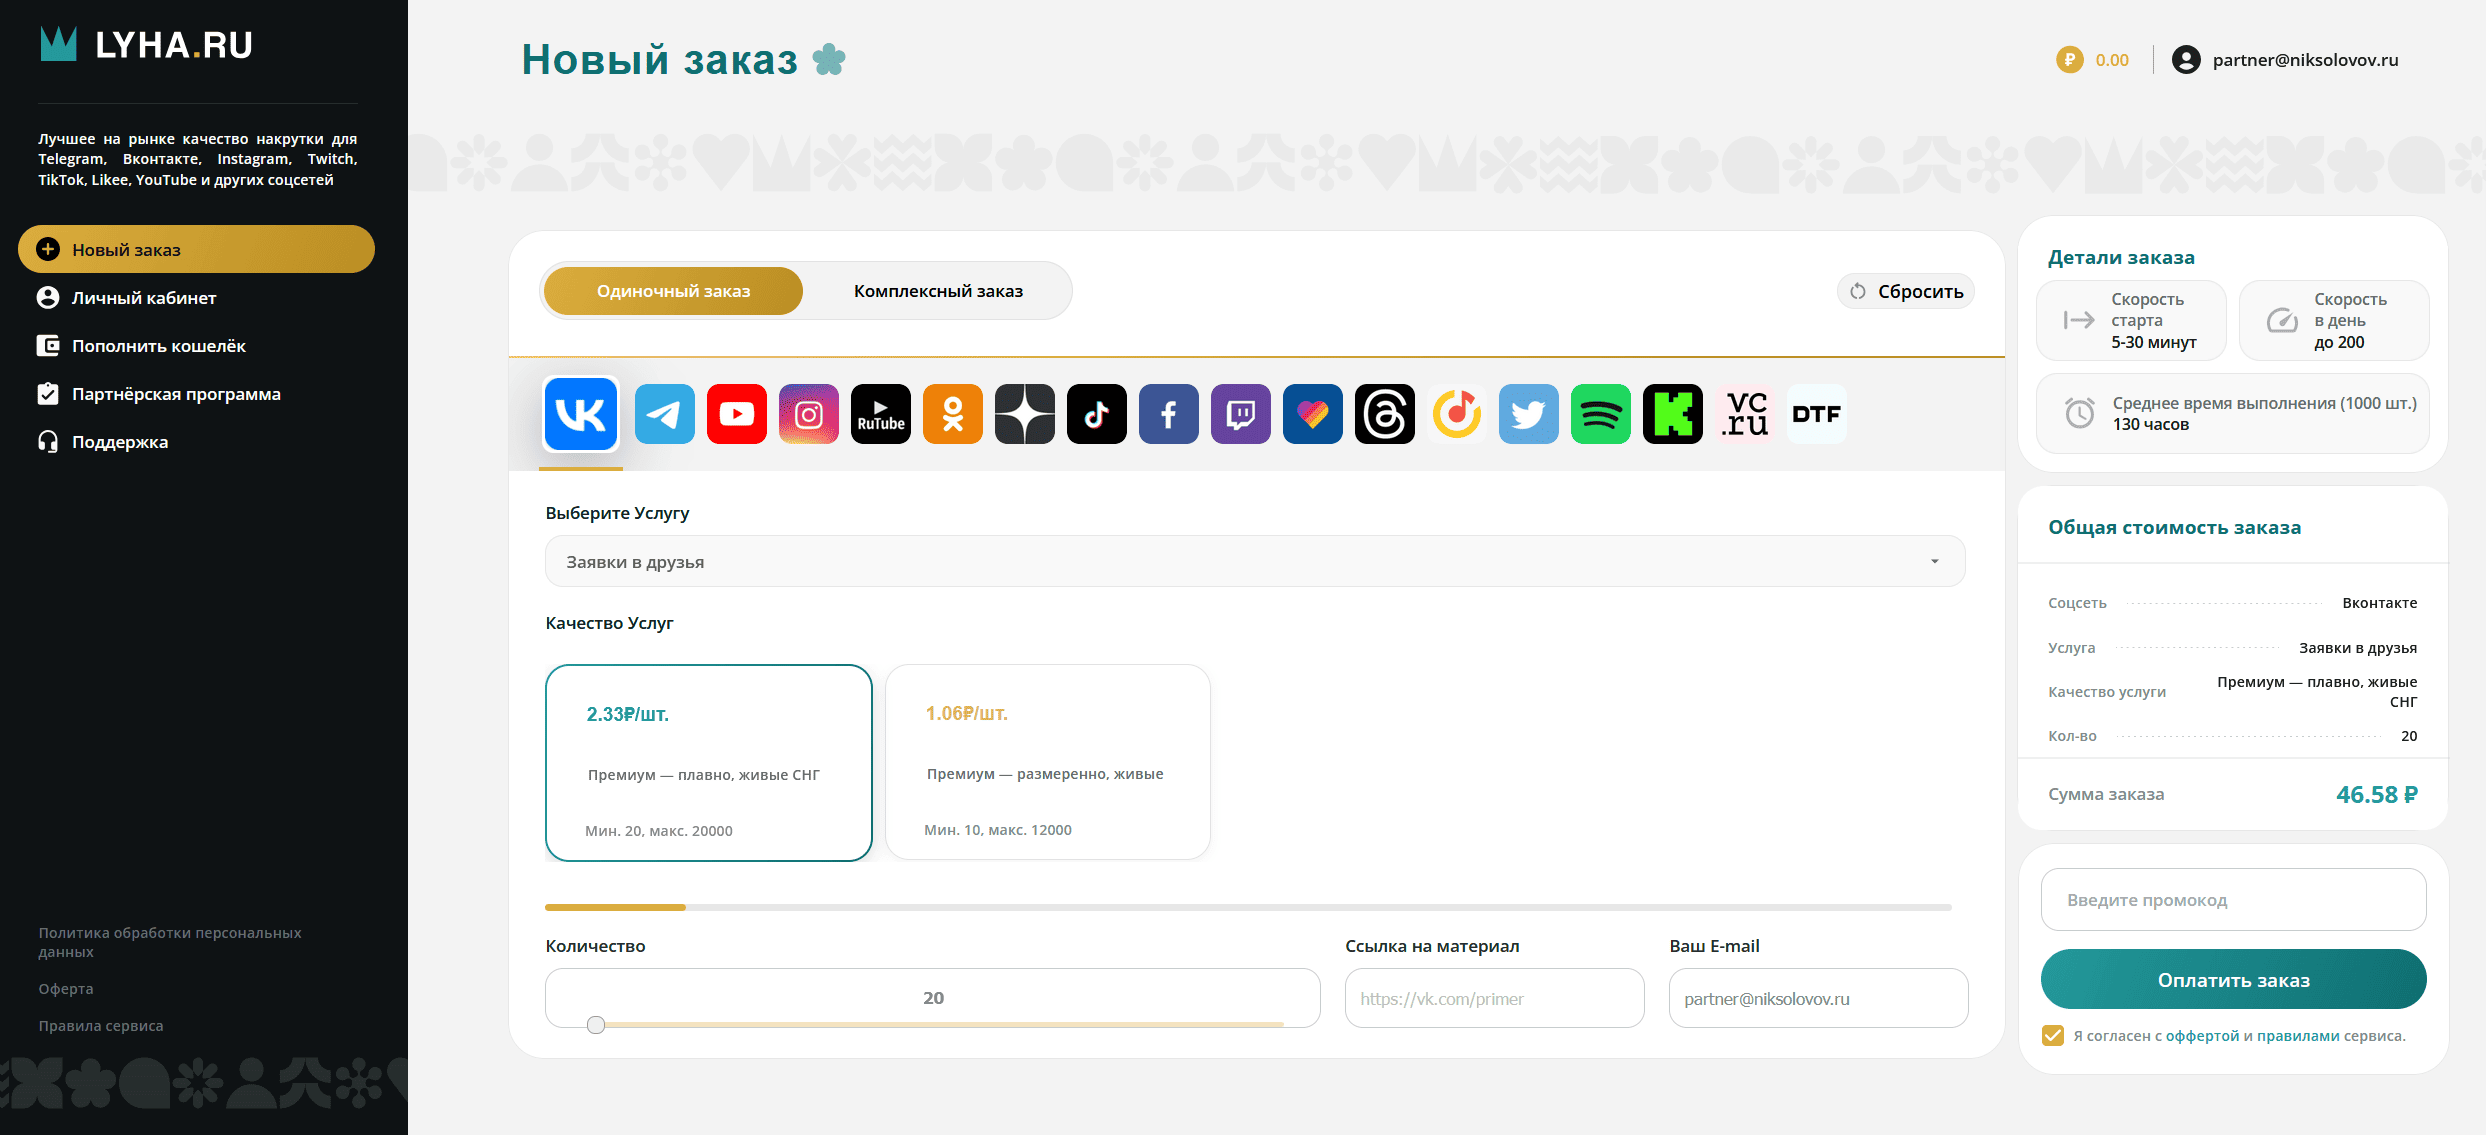Click the '5-30 минут' start speed value

2153,342
